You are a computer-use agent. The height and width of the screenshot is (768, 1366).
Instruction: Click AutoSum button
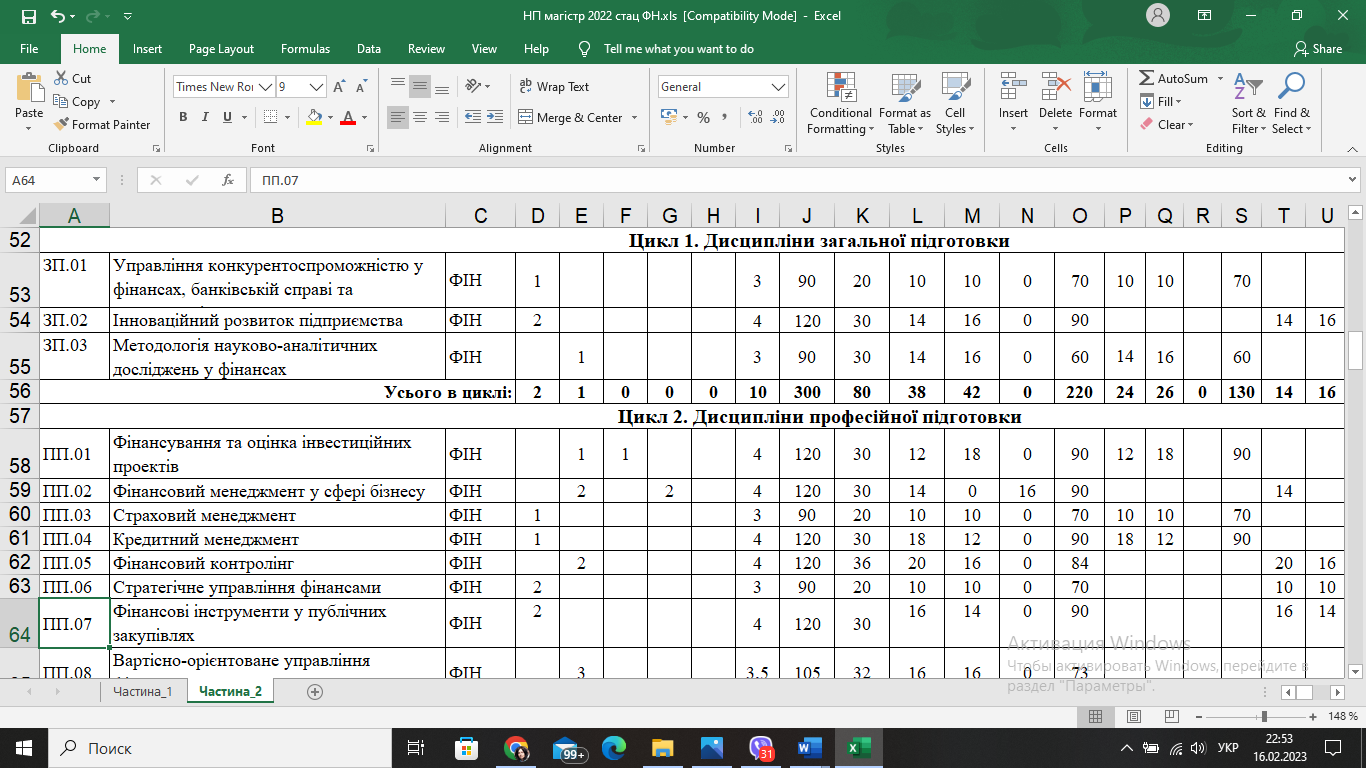tap(1174, 79)
